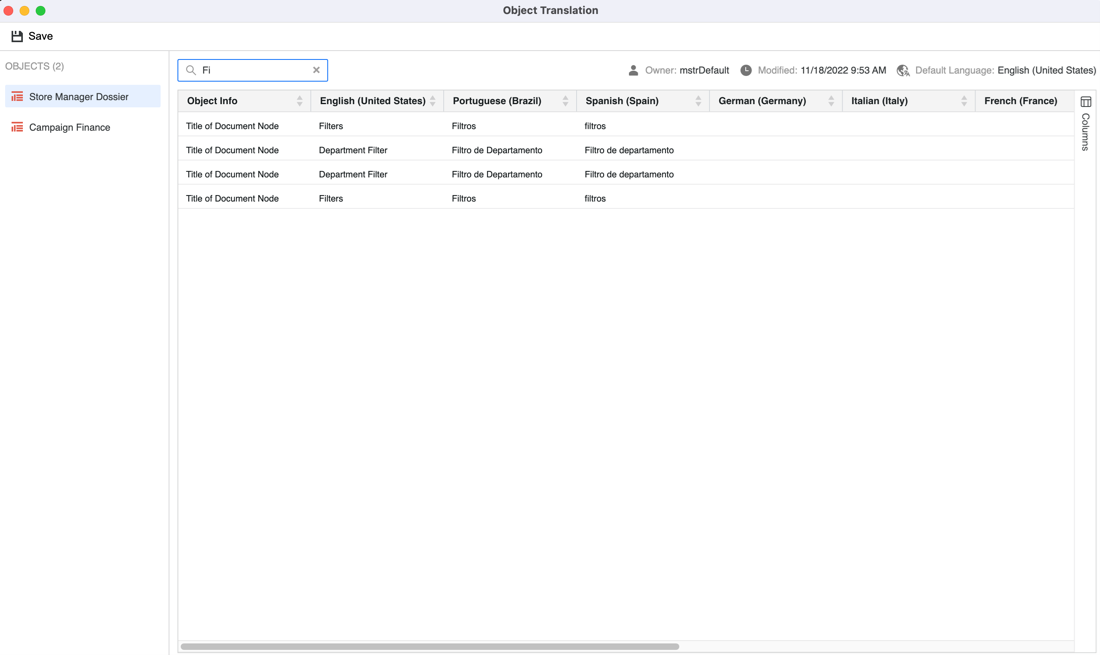Sort the English (United States) column
The height and width of the screenshot is (655, 1100).
(x=432, y=101)
